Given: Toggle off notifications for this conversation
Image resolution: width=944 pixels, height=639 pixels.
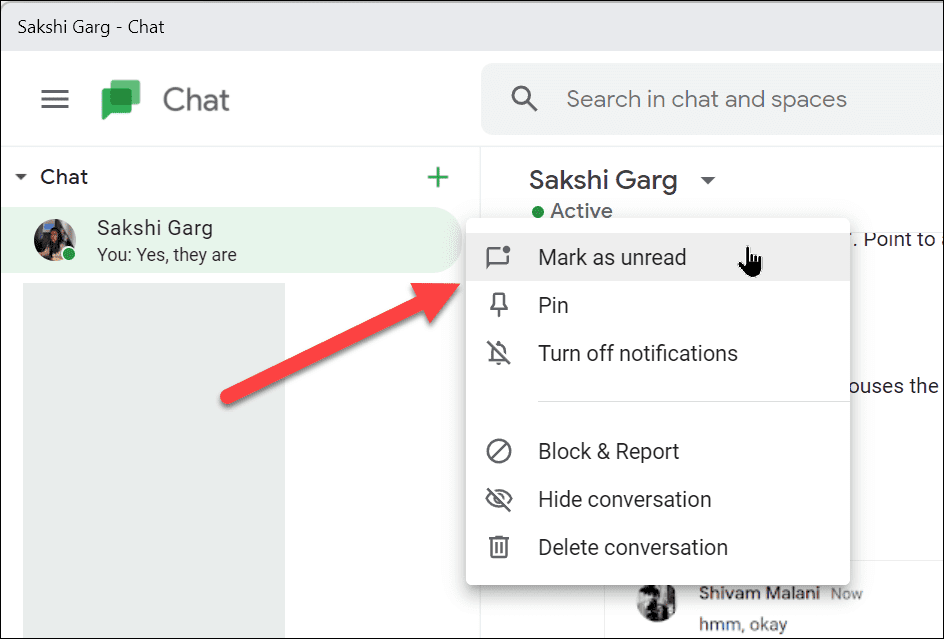Looking at the screenshot, I should [x=637, y=353].
